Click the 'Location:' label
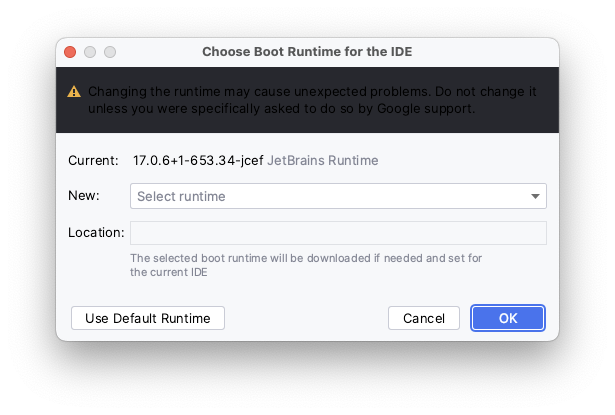This screenshot has width=615, height=415. (x=96, y=233)
